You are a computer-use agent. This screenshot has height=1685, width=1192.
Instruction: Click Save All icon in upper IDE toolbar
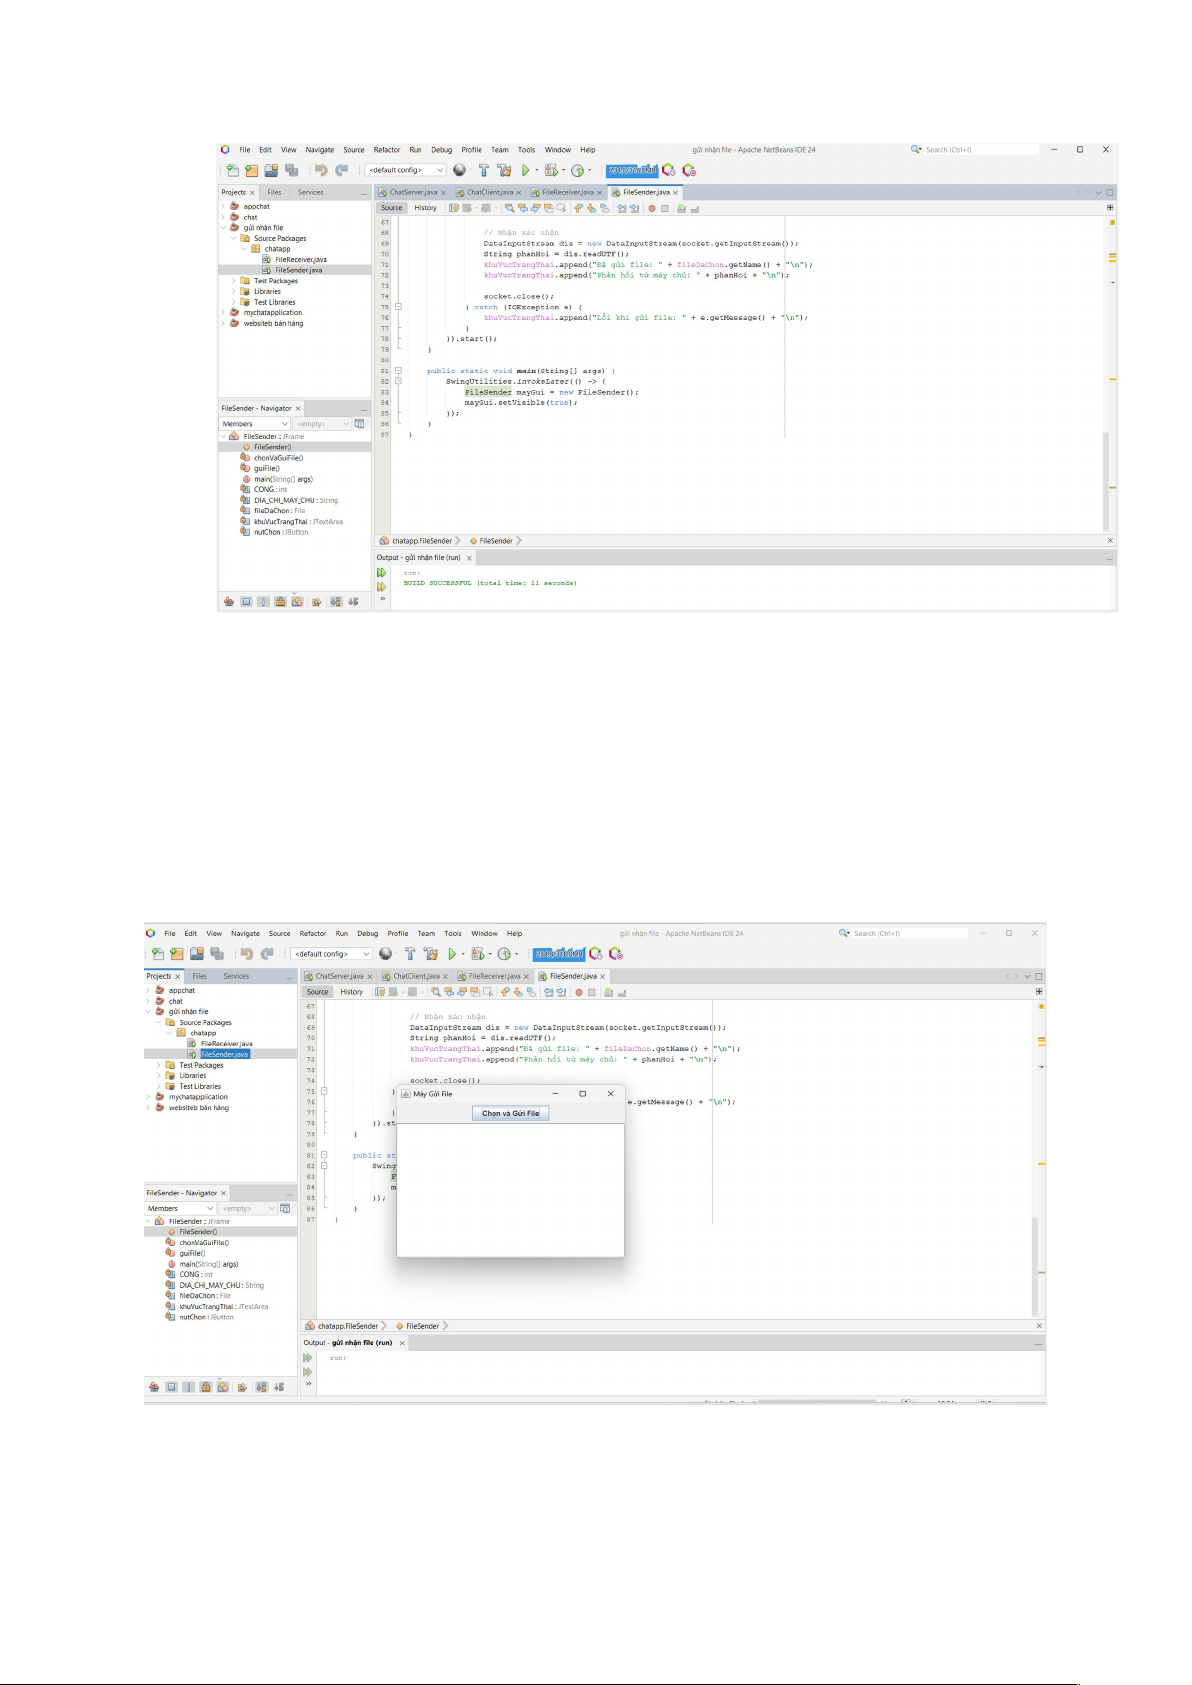pyautogui.click(x=291, y=171)
